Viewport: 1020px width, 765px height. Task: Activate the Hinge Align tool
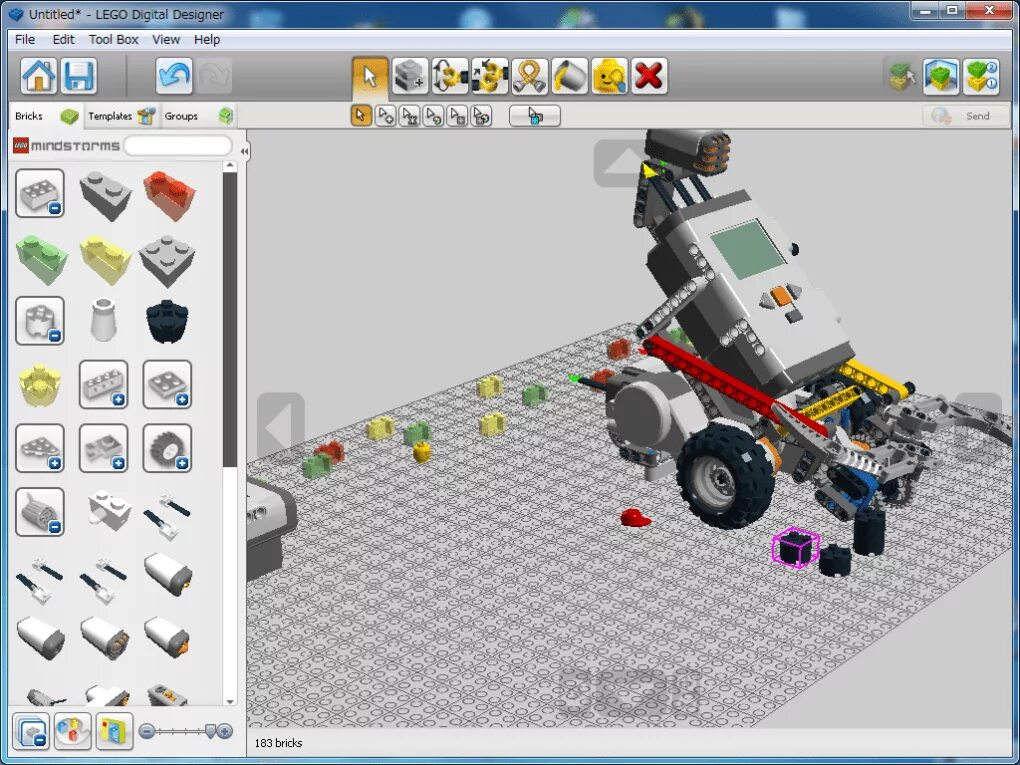click(x=490, y=76)
